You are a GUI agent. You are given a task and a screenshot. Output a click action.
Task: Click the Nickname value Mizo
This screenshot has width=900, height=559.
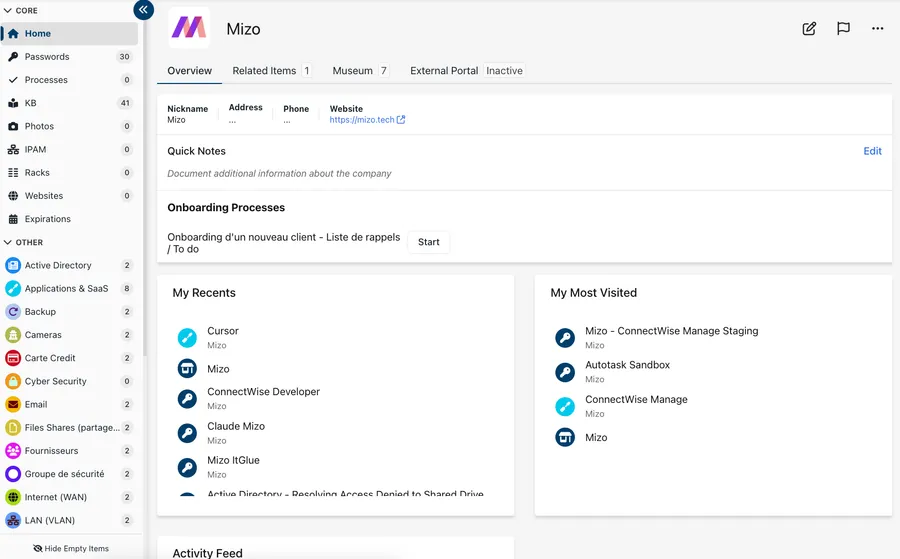[x=176, y=120]
